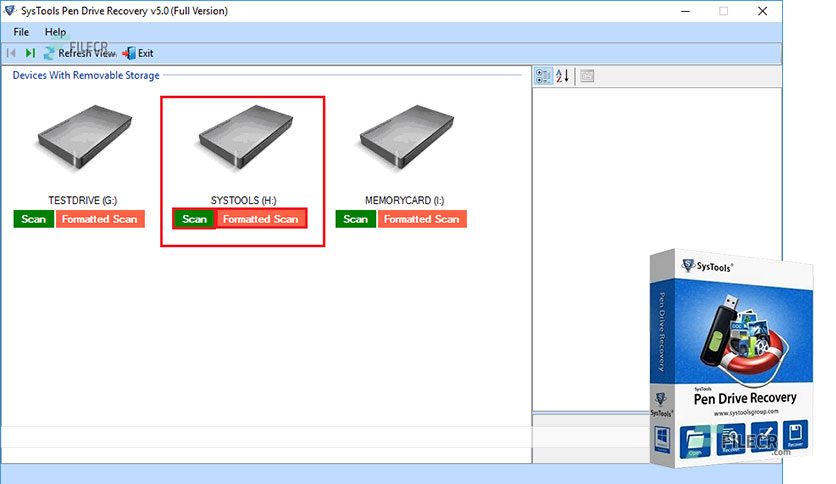
Task: Click the Pen Drive Recovery product box image
Action: 732,358
